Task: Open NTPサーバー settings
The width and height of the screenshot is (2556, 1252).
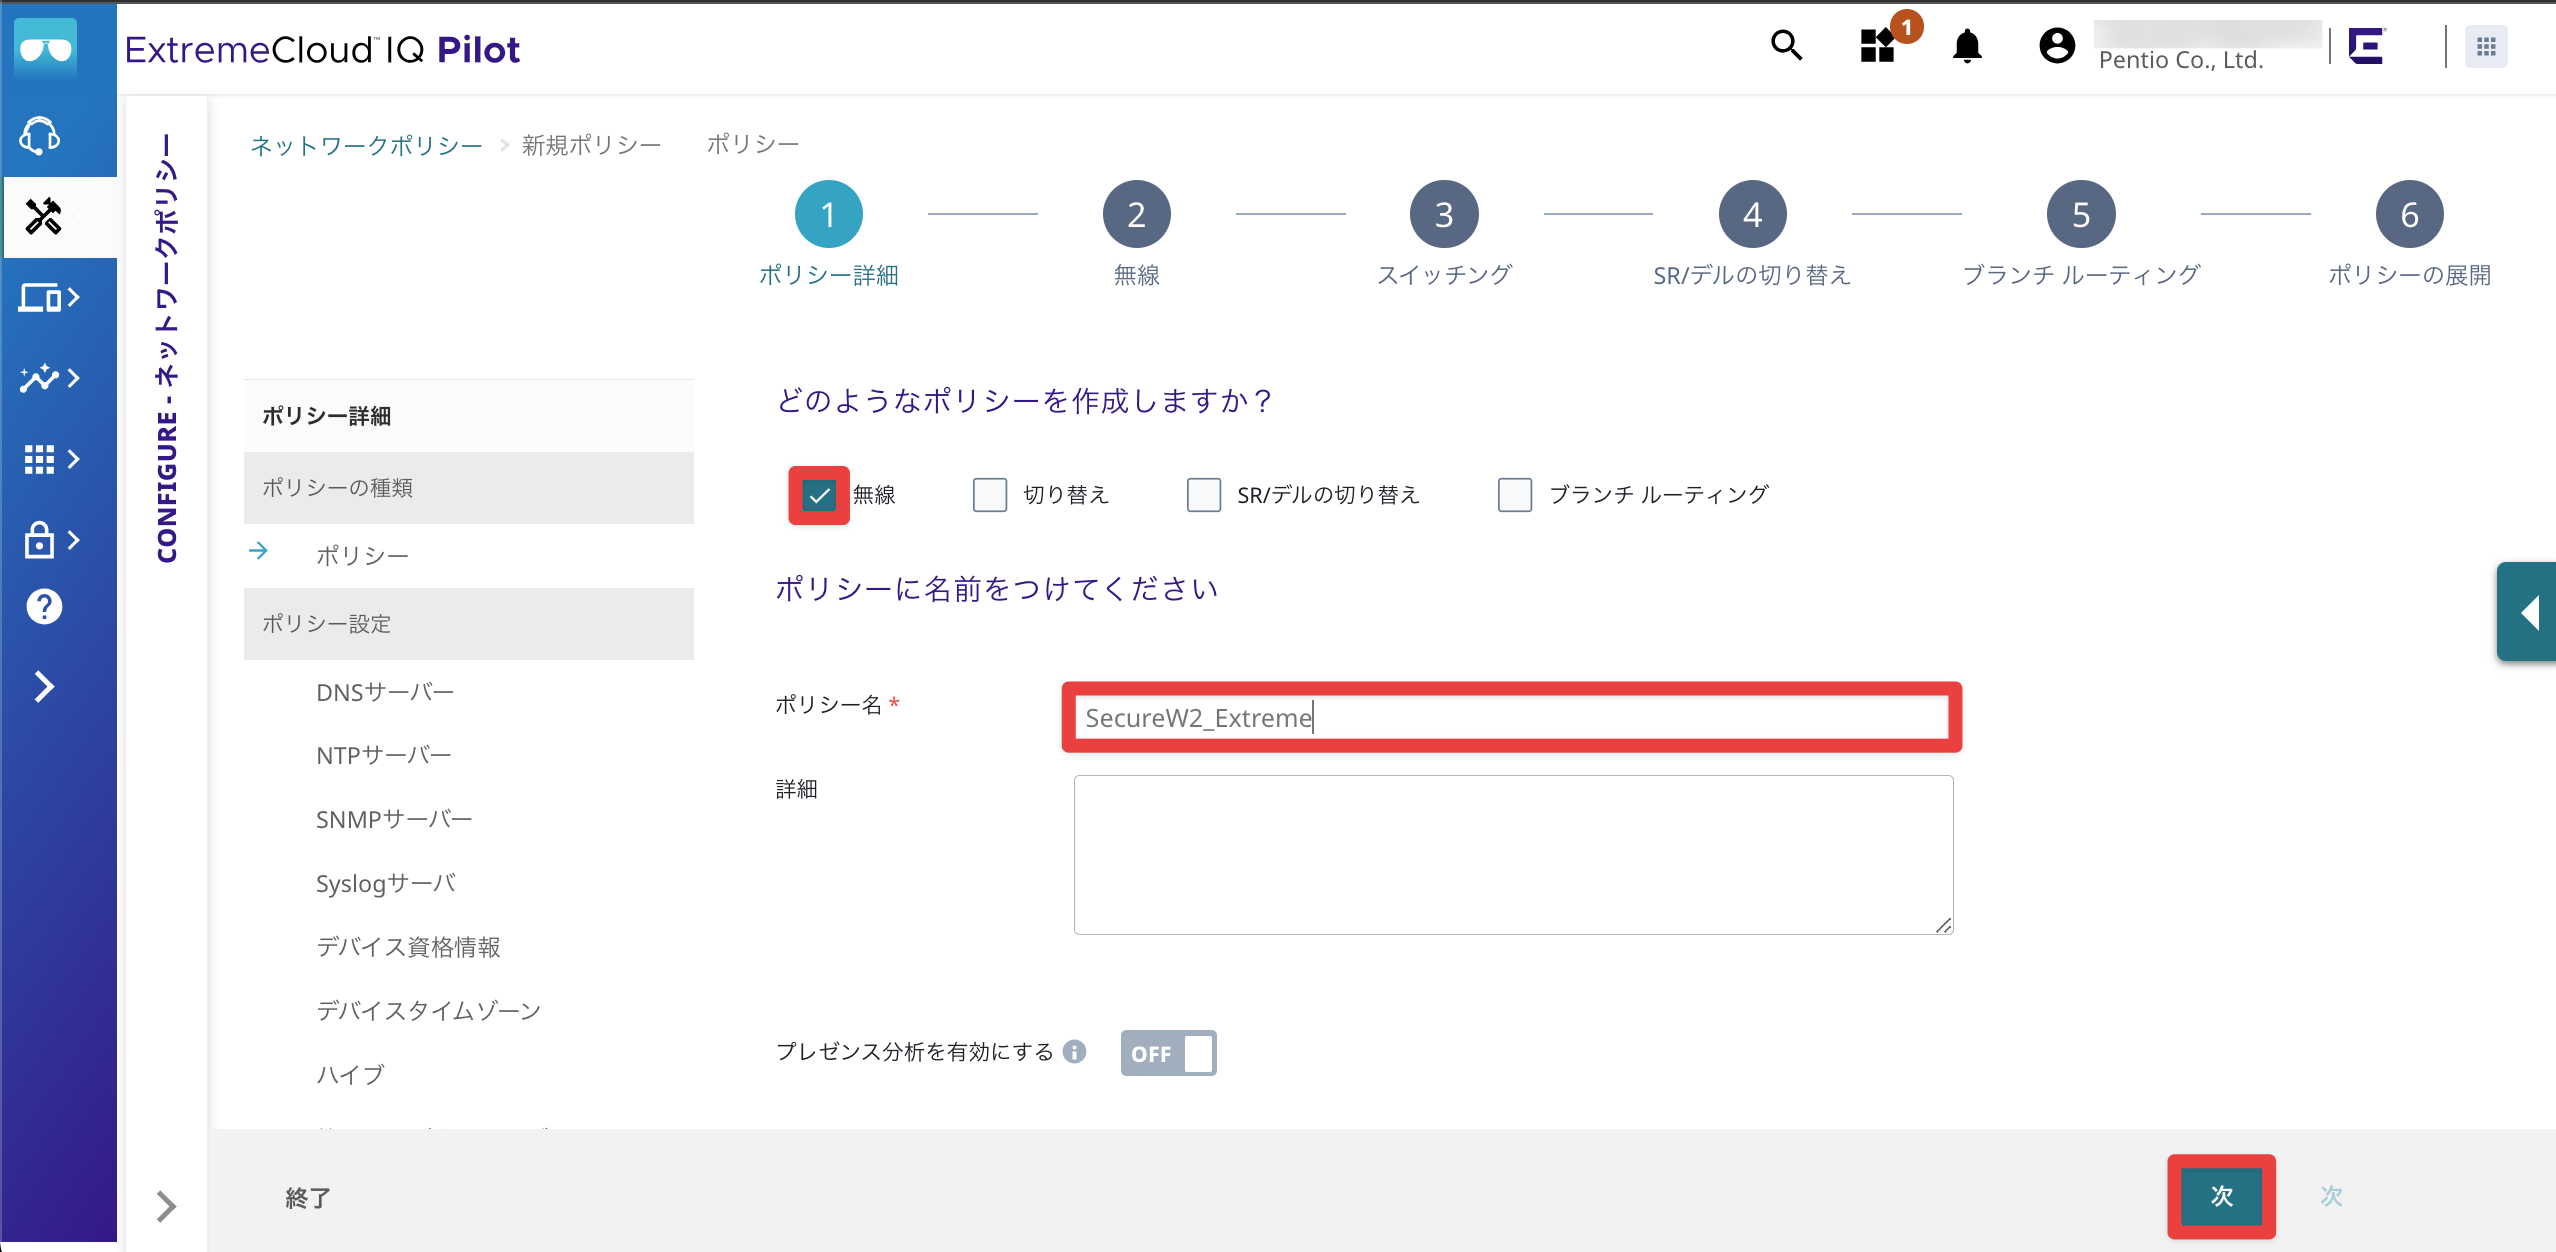Action: point(383,756)
